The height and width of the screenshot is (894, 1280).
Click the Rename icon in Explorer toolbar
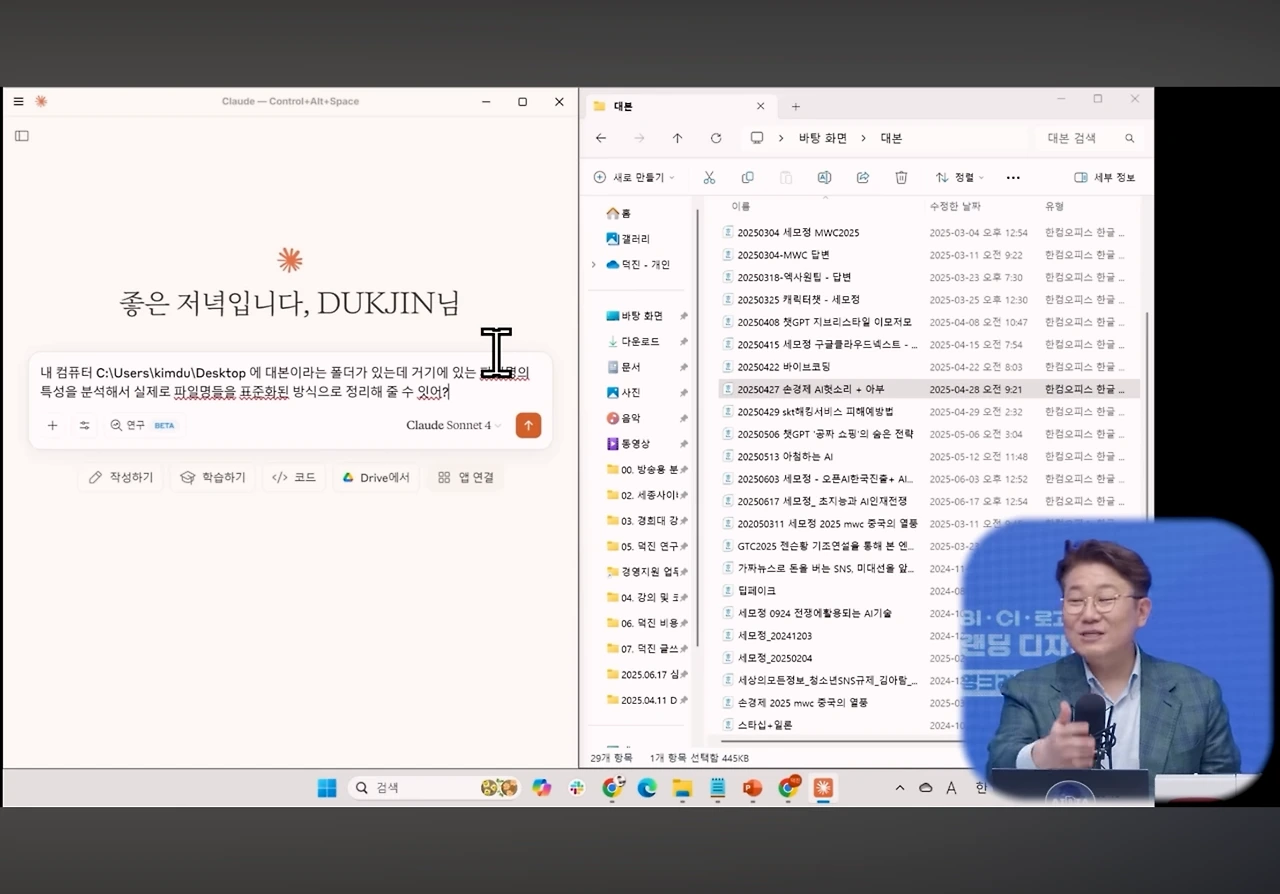(824, 177)
